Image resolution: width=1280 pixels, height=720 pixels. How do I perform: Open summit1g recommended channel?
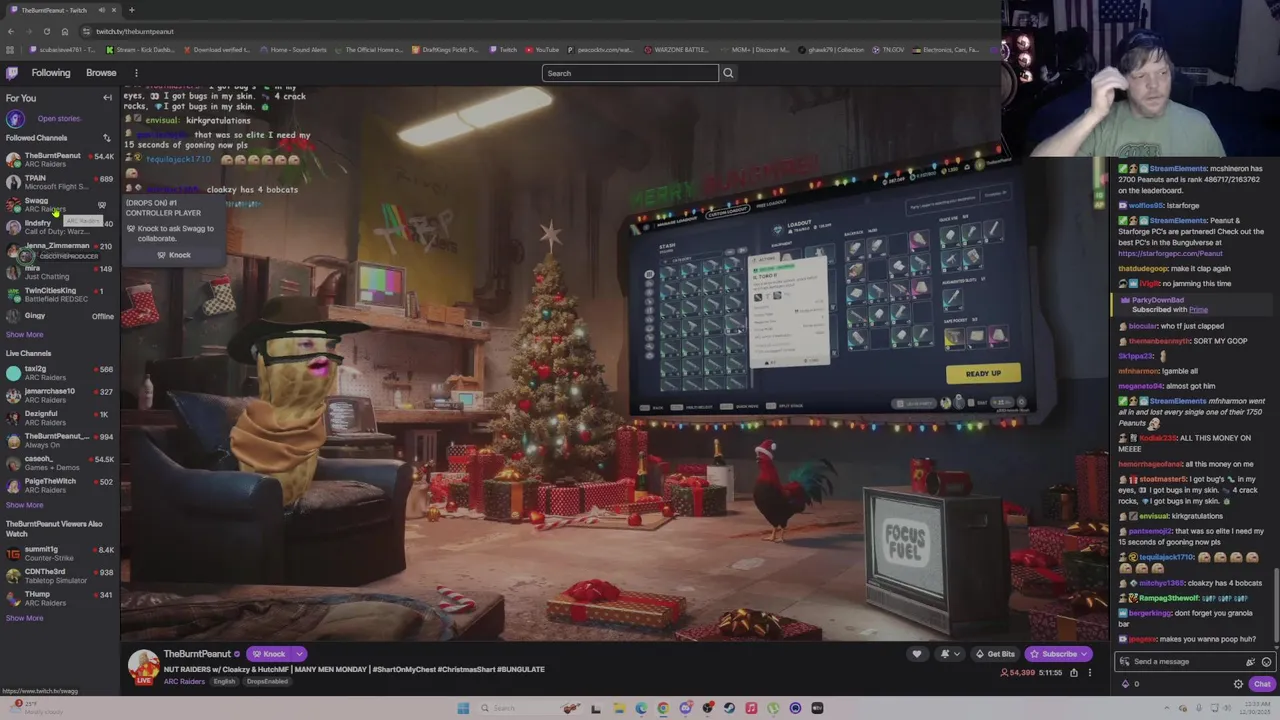click(60, 553)
